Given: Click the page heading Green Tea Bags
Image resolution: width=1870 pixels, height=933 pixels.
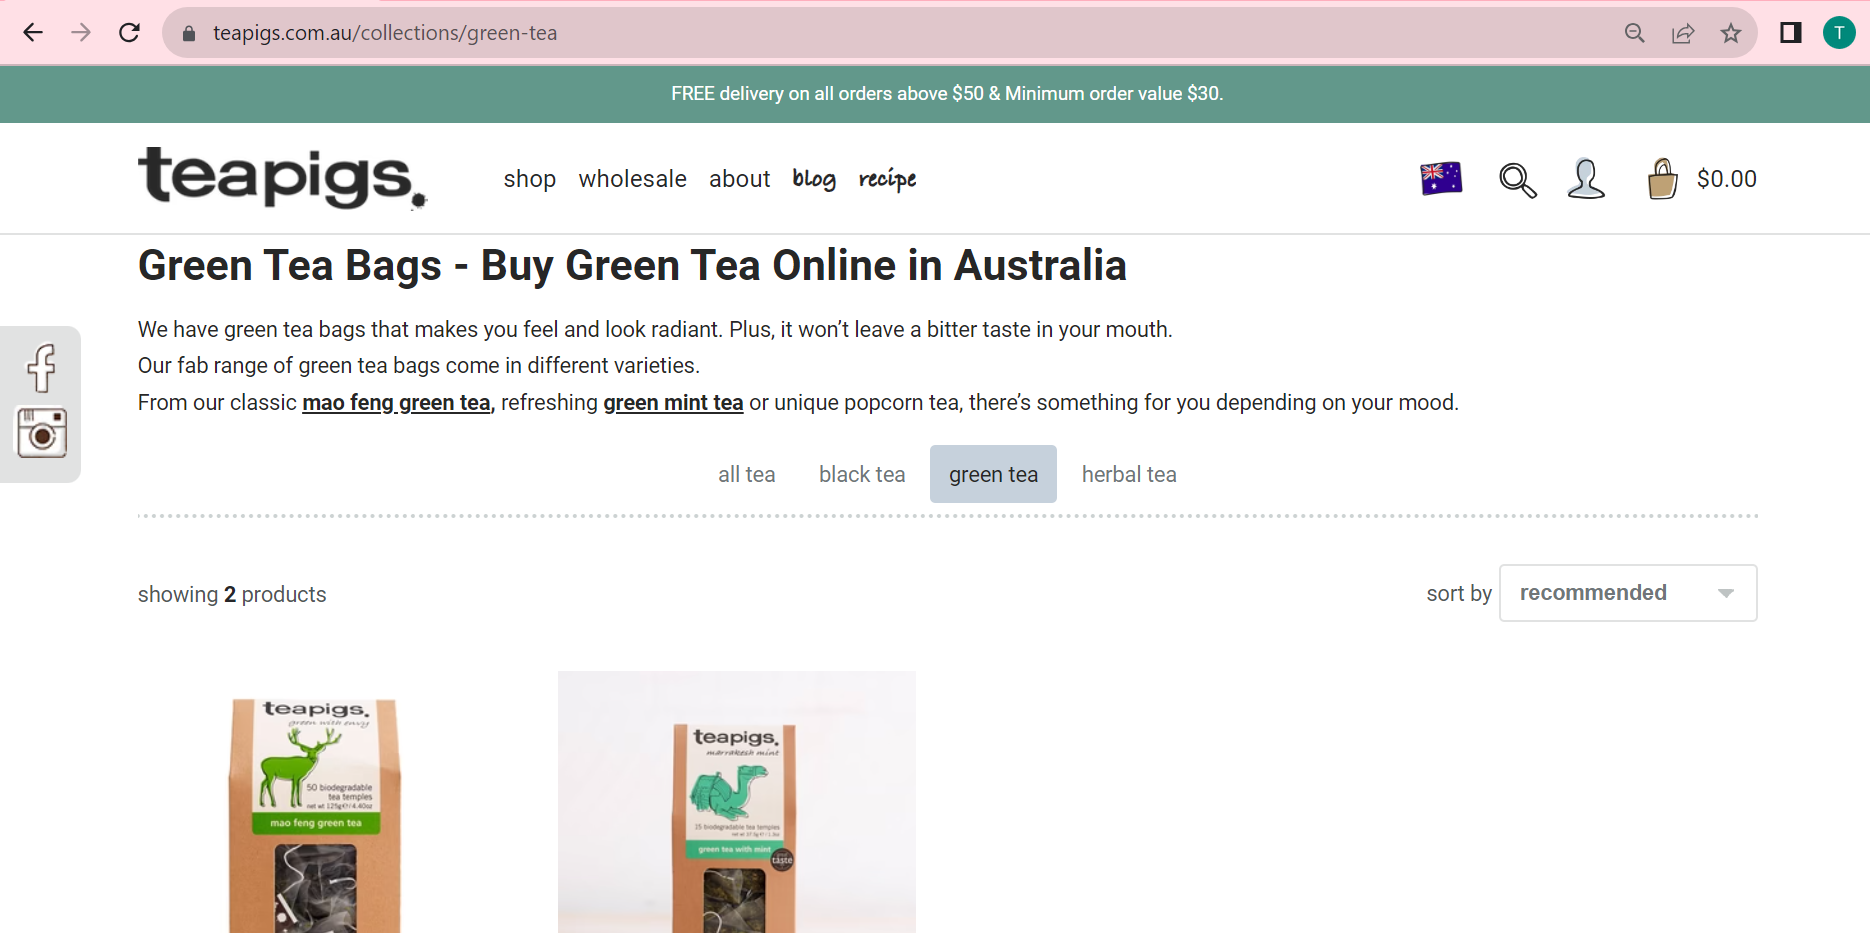Looking at the screenshot, I should point(632,266).
